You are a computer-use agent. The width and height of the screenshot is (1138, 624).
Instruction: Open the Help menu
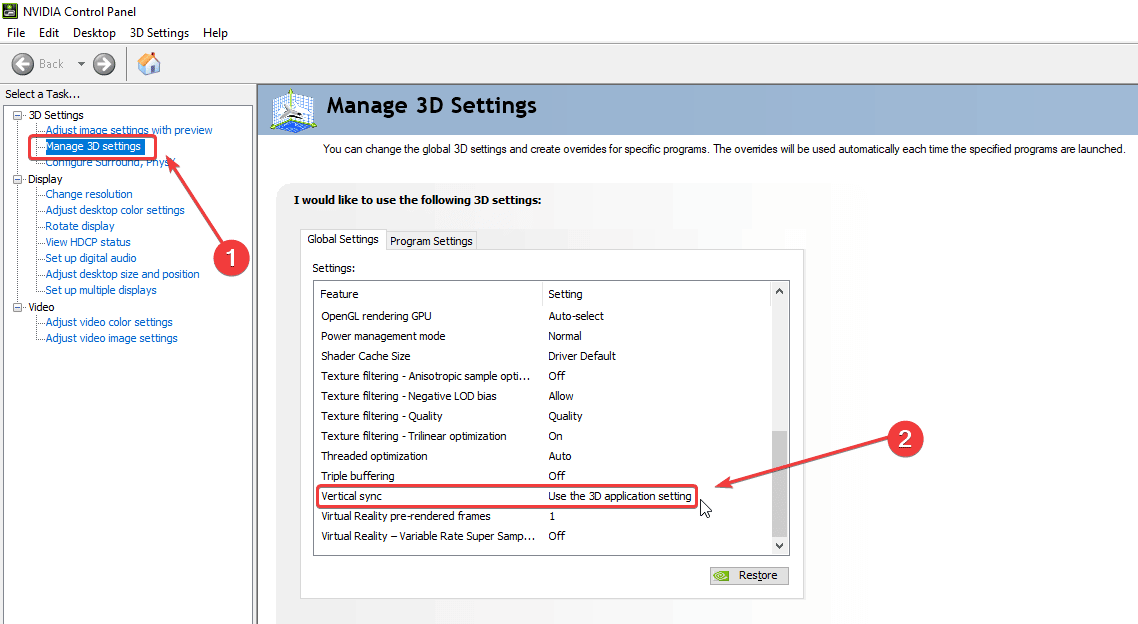click(215, 33)
